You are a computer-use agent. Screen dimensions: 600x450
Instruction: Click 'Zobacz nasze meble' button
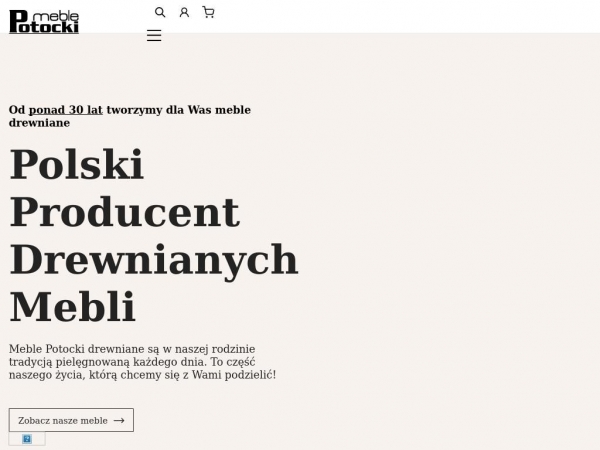pyautogui.click(x=72, y=420)
